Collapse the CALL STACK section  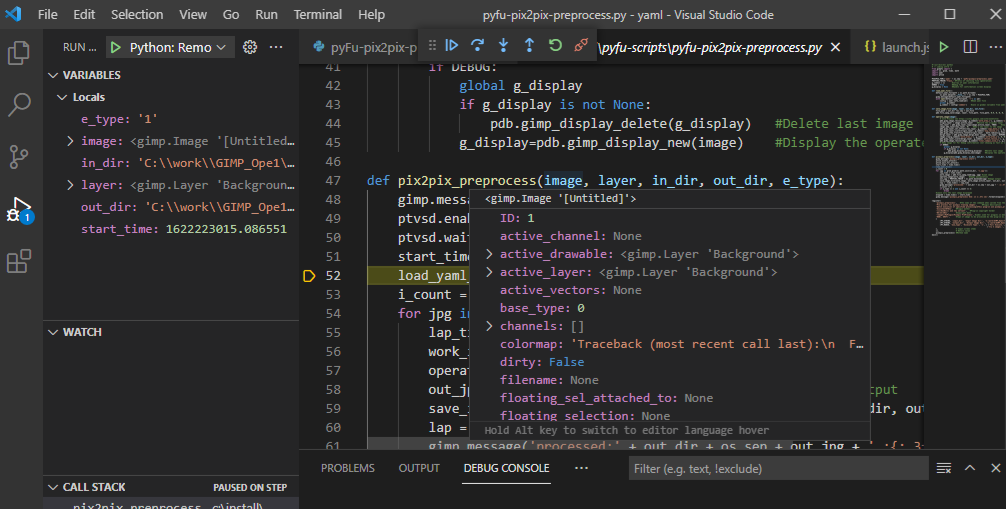pos(53,487)
